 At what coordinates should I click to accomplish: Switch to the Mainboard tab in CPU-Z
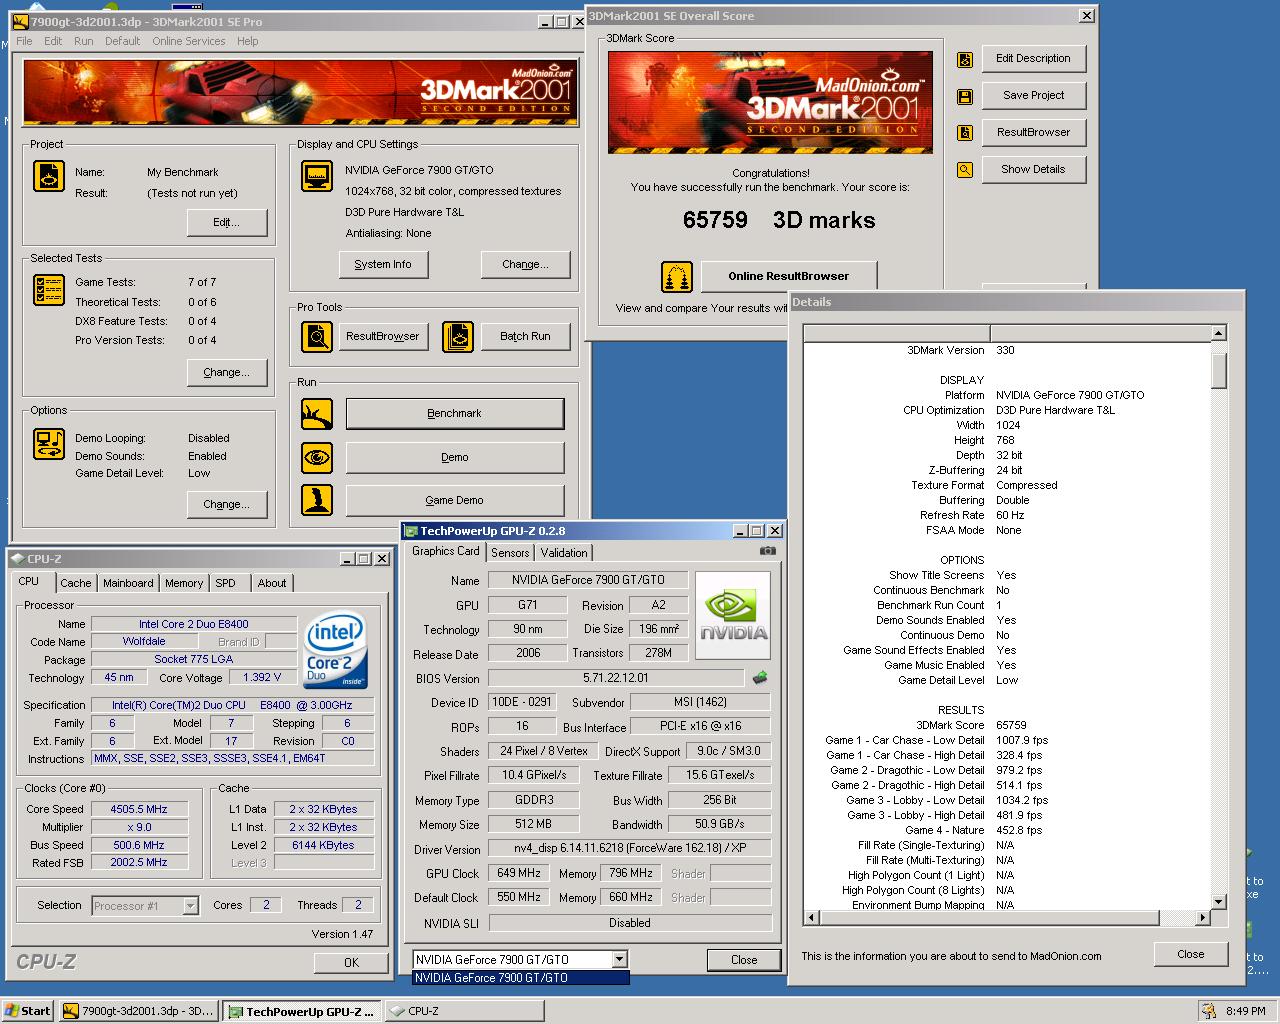point(128,583)
